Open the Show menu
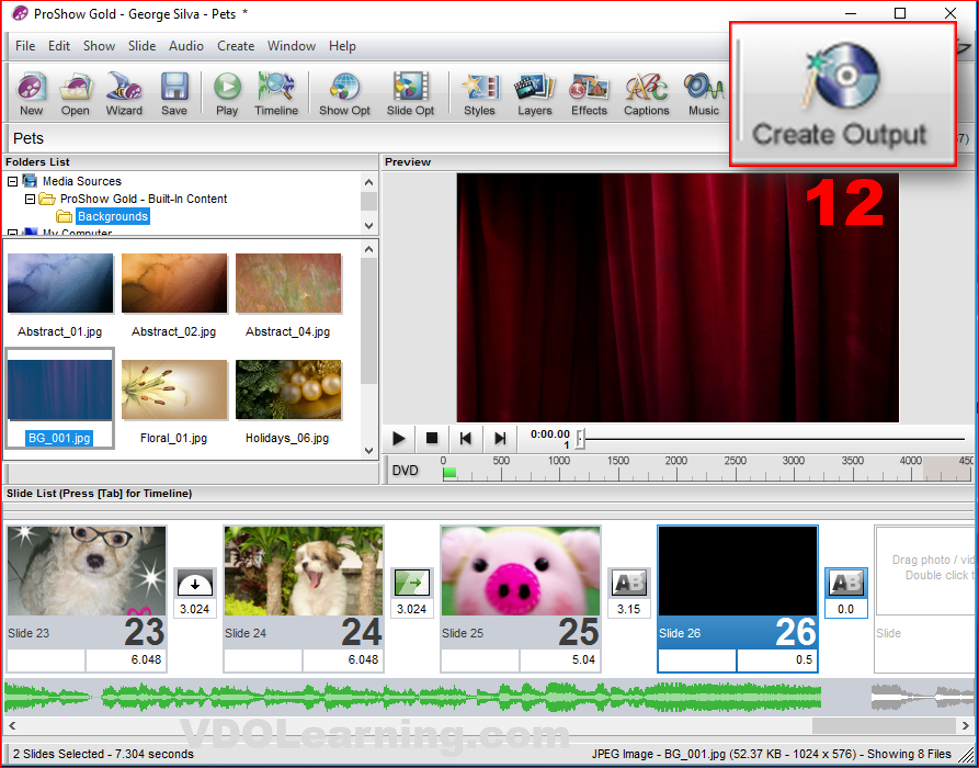The width and height of the screenshot is (979, 768). (99, 46)
